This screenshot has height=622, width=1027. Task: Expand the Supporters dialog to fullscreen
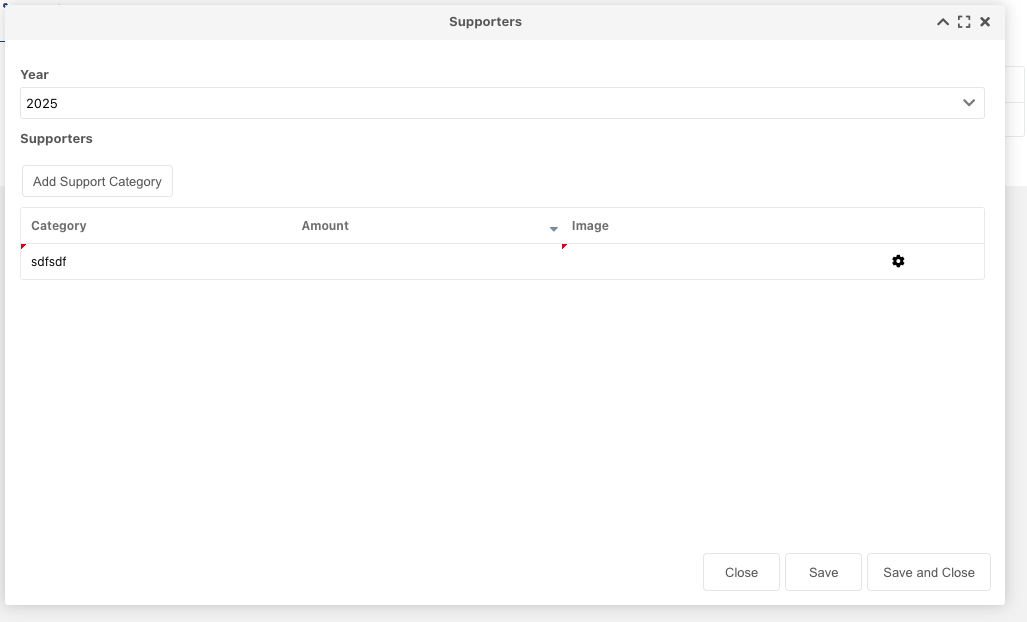[964, 22]
